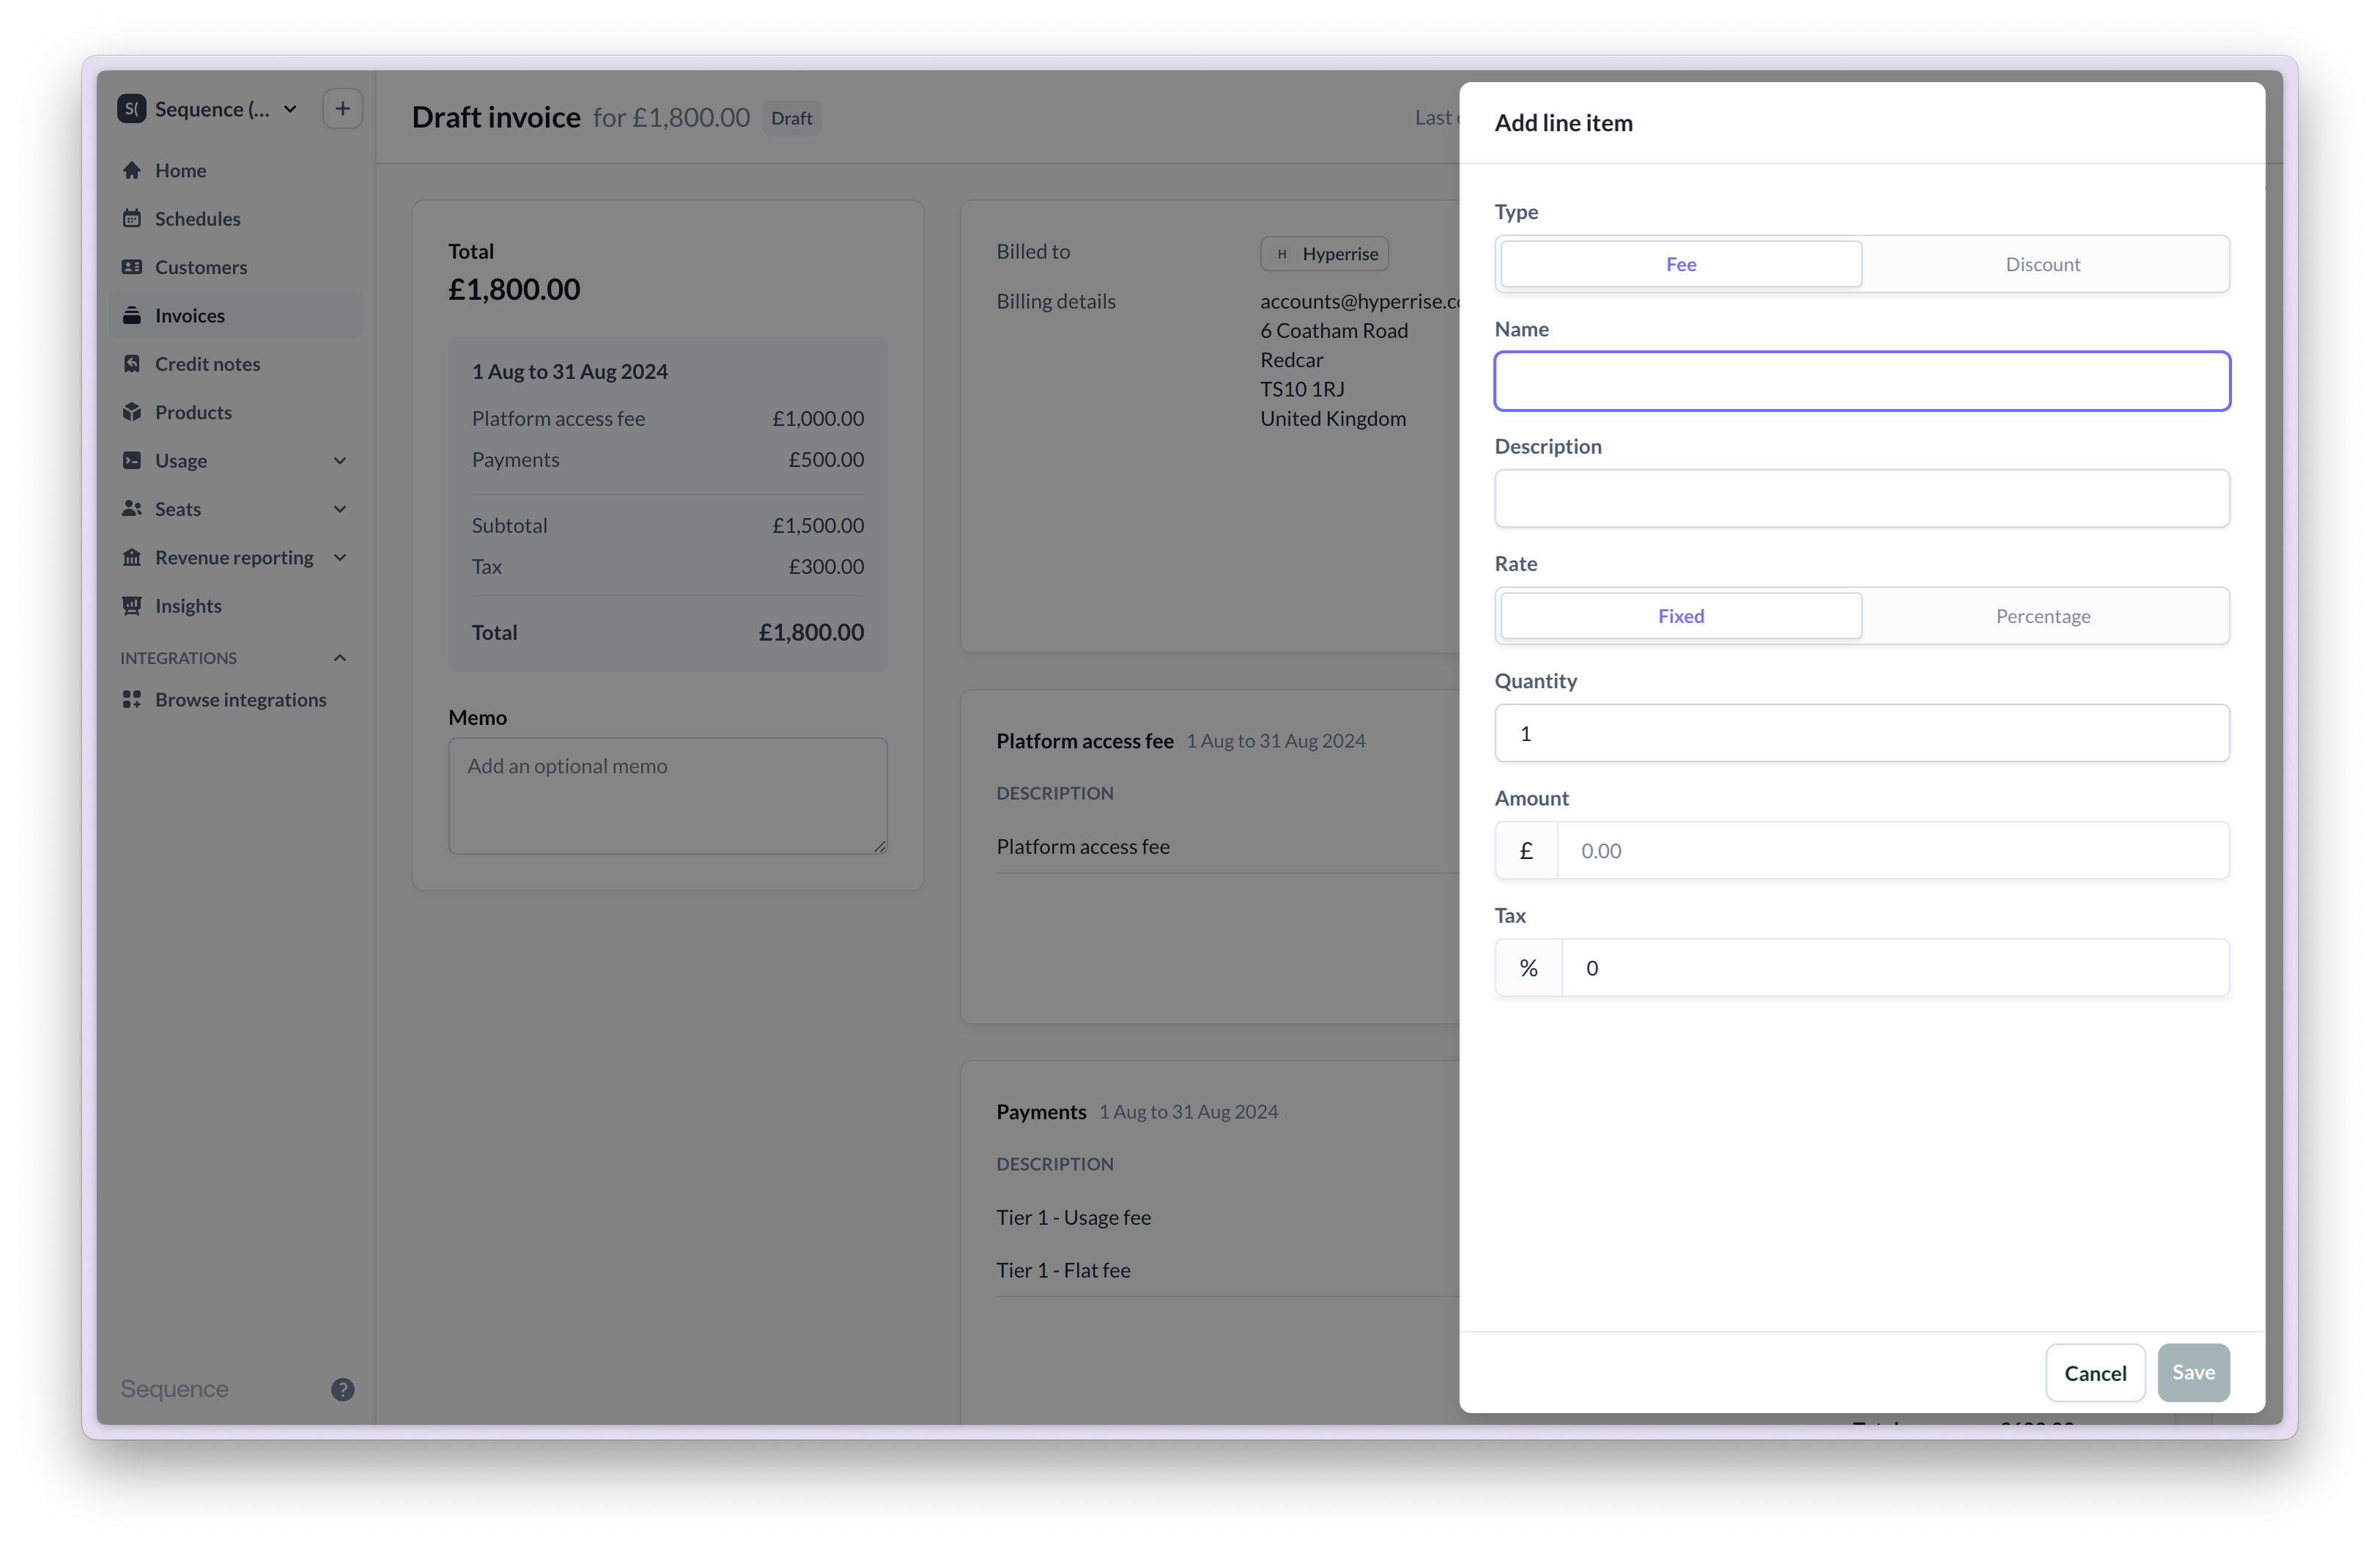Image resolution: width=2380 pixels, height=1548 pixels.
Task: Click the Sequence workspace logo icon
Action: (132, 108)
